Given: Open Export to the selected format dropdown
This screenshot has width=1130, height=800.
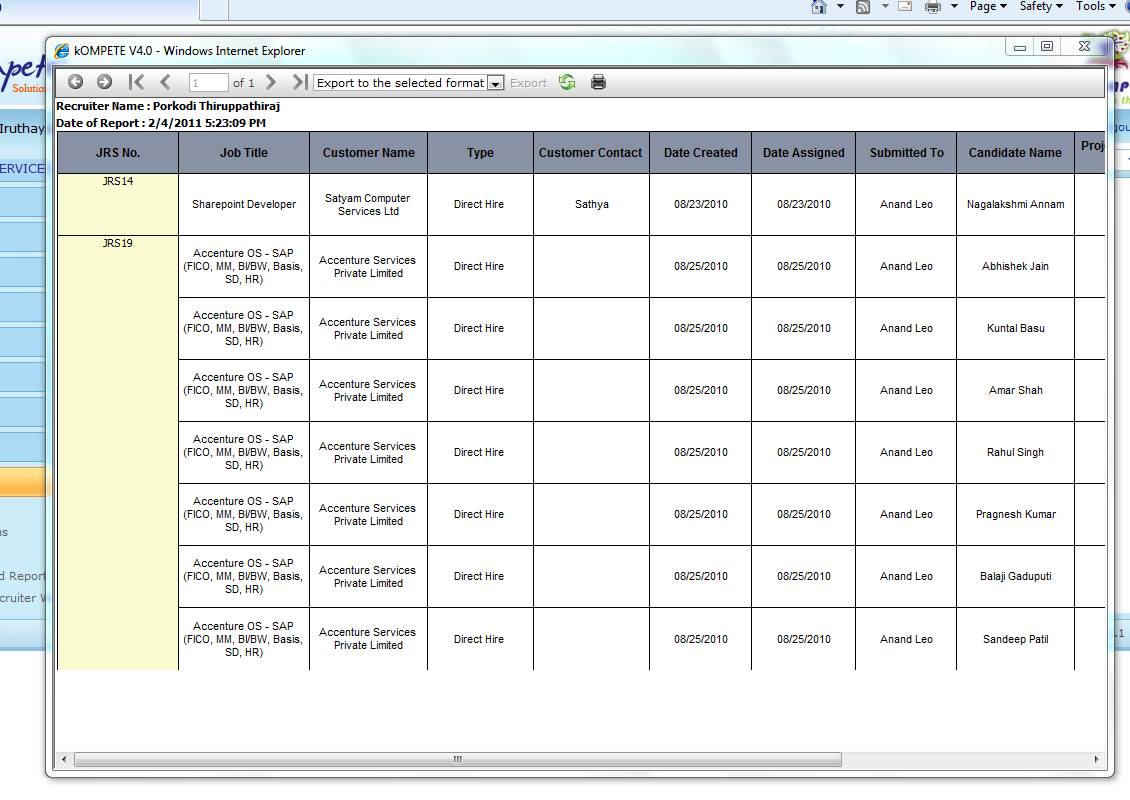Looking at the screenshot, I should tap(495, 83).
